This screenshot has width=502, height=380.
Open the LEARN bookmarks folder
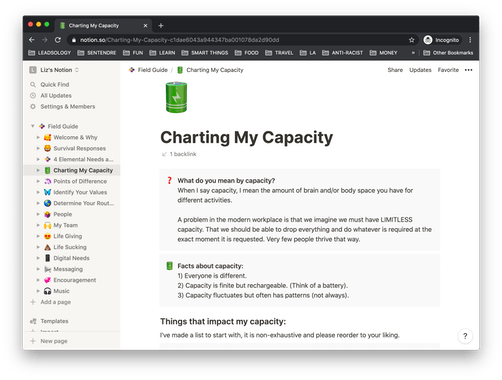coord(162,53)
